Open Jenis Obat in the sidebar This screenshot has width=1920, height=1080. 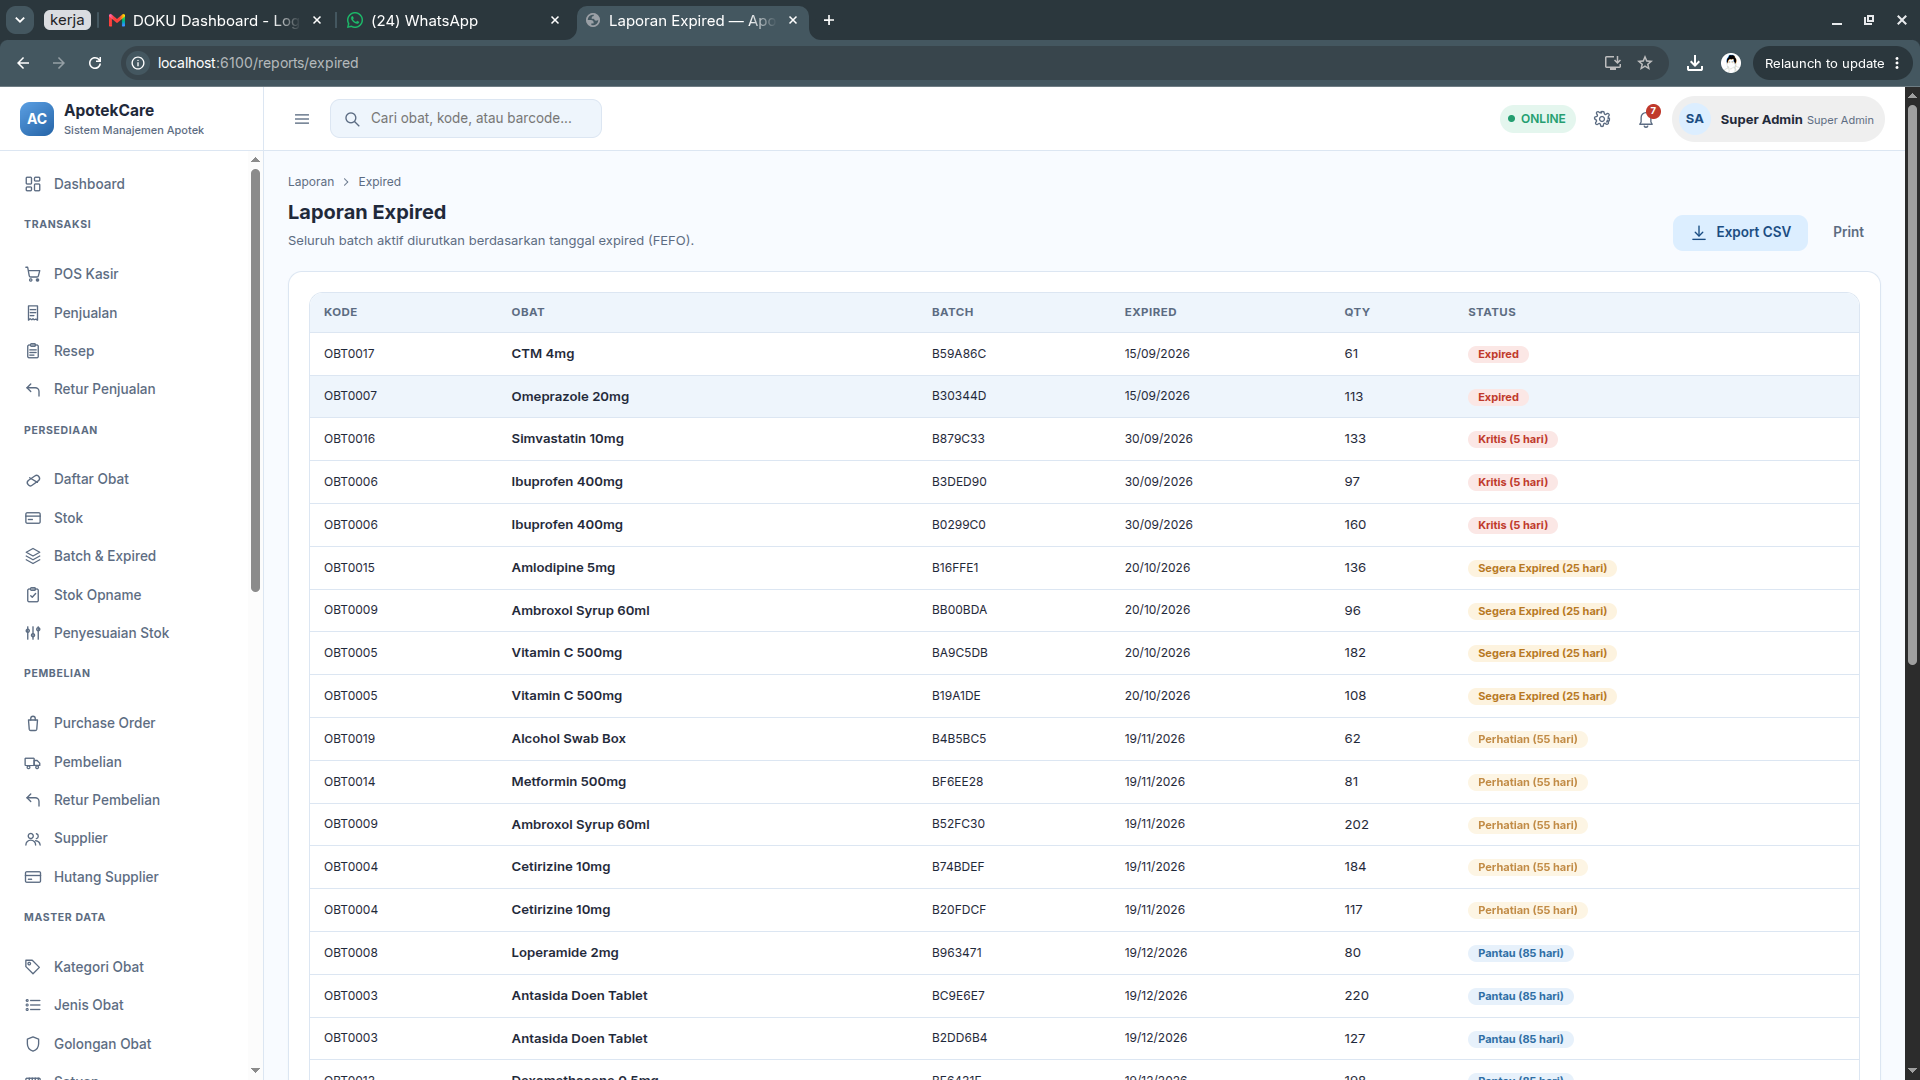[89, 1005]
